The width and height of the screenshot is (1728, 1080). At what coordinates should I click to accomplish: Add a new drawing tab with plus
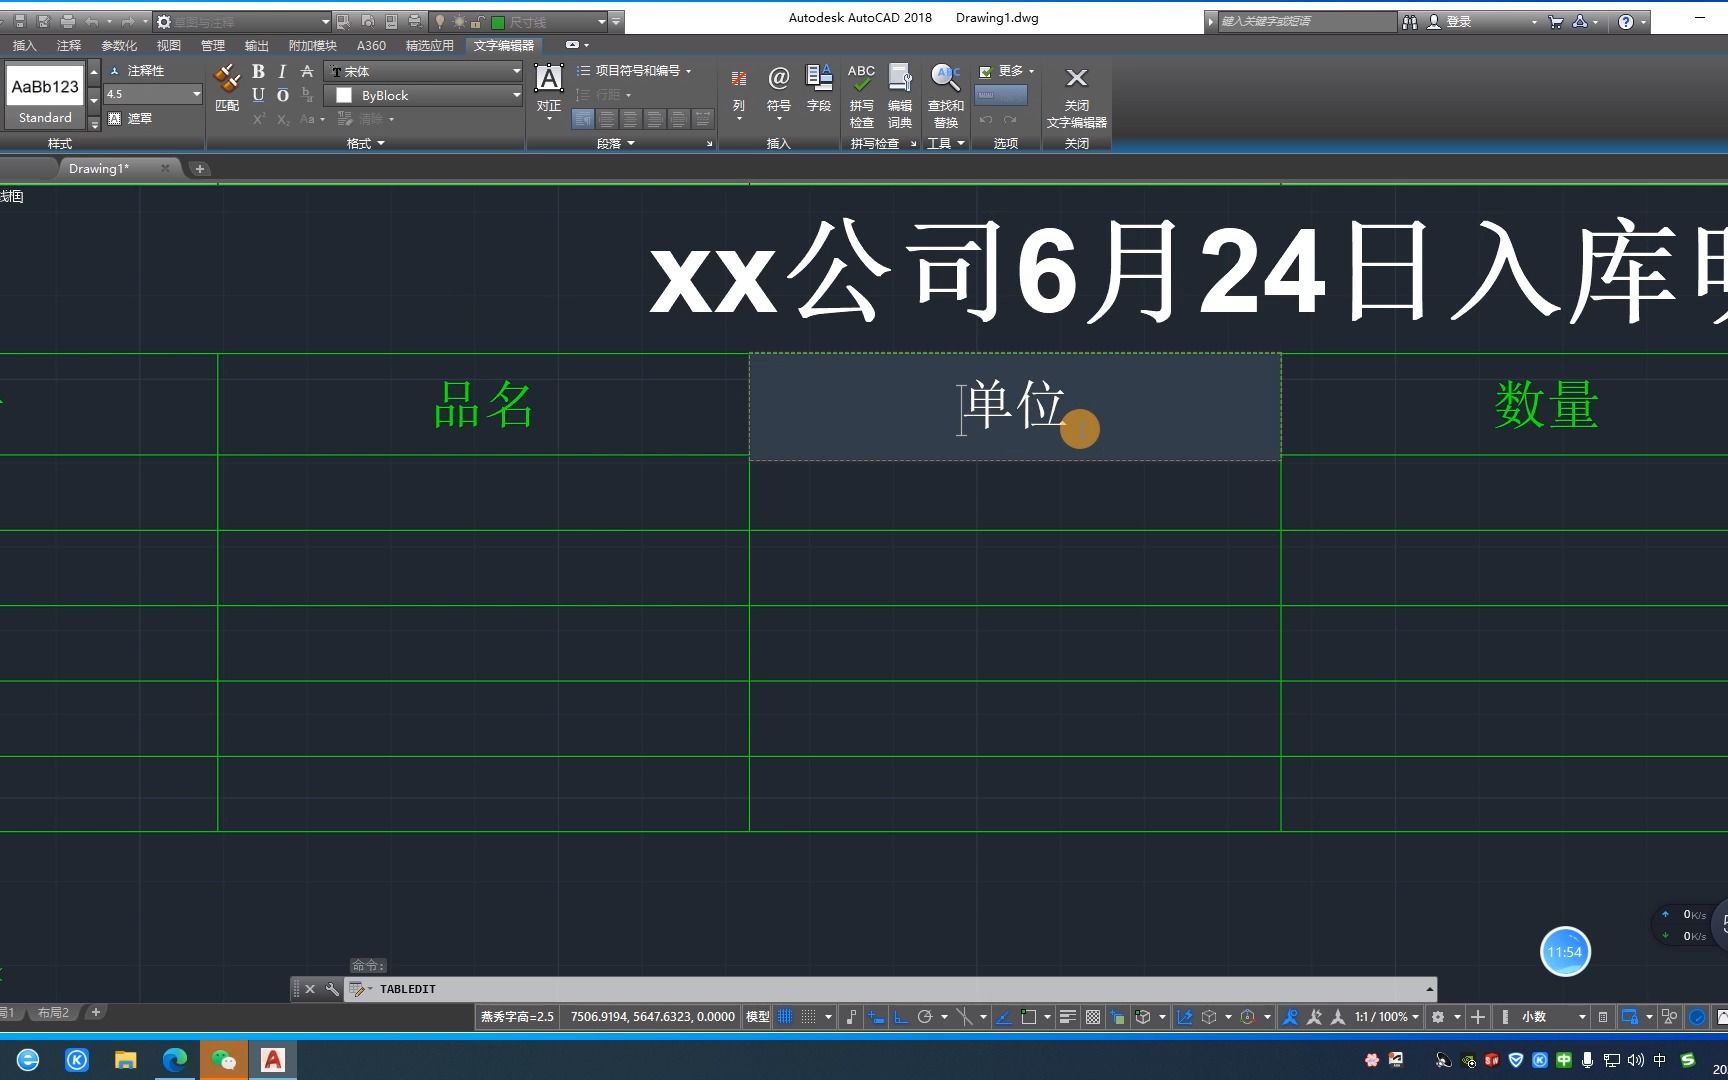(x=199, y=168)
